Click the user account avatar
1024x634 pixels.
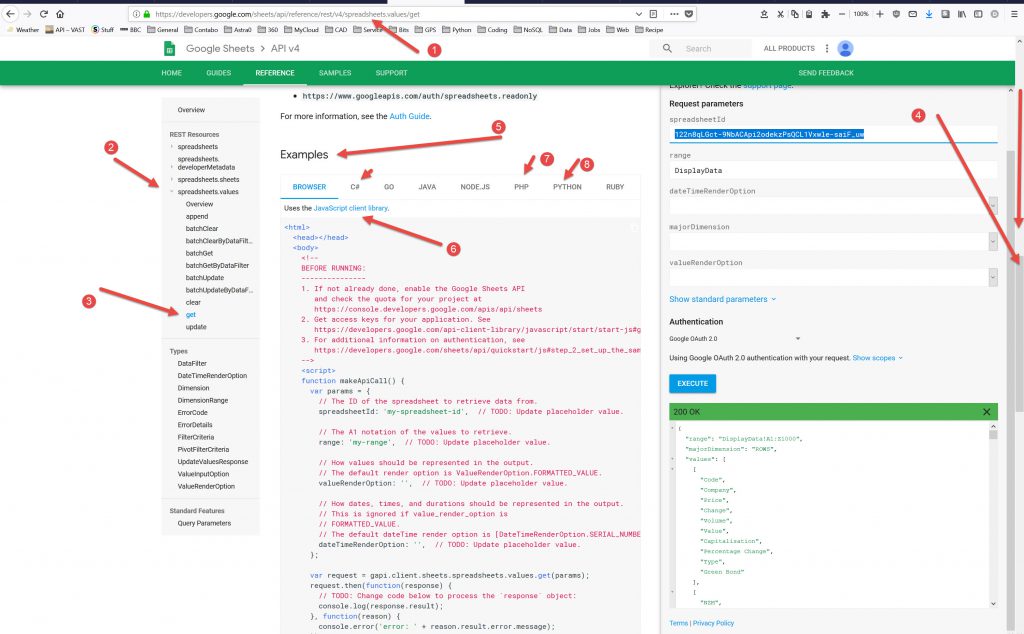845,48
